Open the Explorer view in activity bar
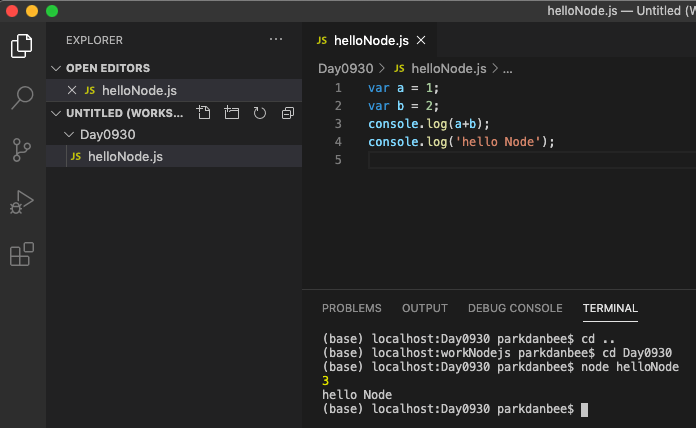Image resolution: width=696 pixels, height=428 pixels. tap(22, 46)
